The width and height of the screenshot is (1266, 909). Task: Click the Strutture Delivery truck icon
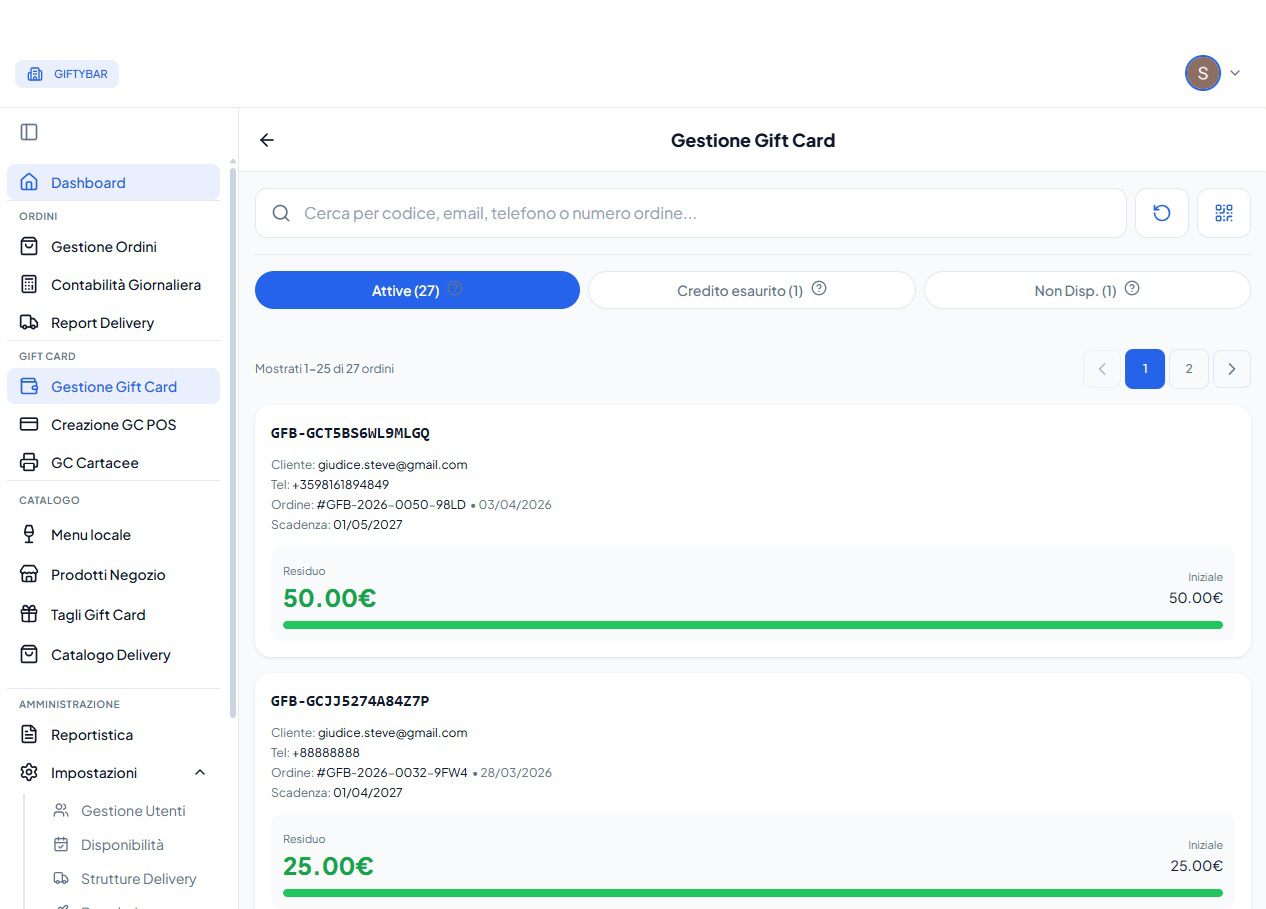click(x=61, y=879)
